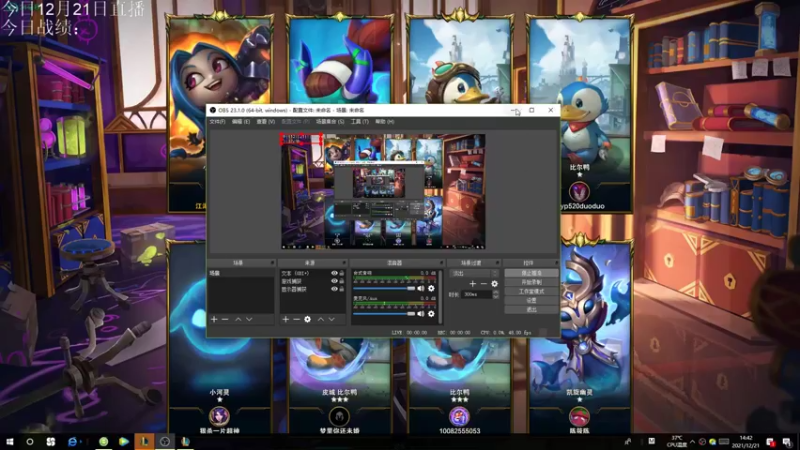This screenshot has height=450, width=800.
Task: Open Internet Explorer from taskbar
Action: 72,442
